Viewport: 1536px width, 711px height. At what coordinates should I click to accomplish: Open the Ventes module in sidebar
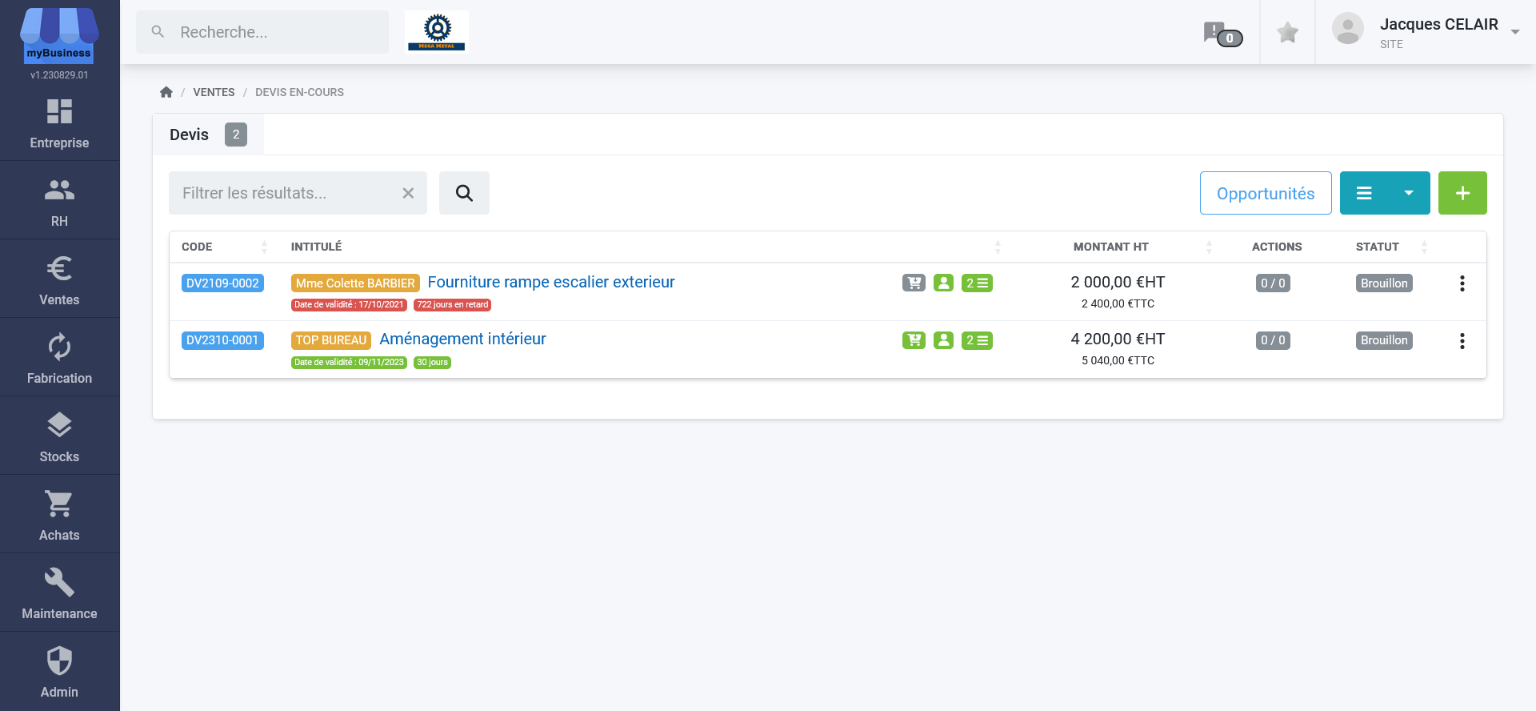pos(59,279)
